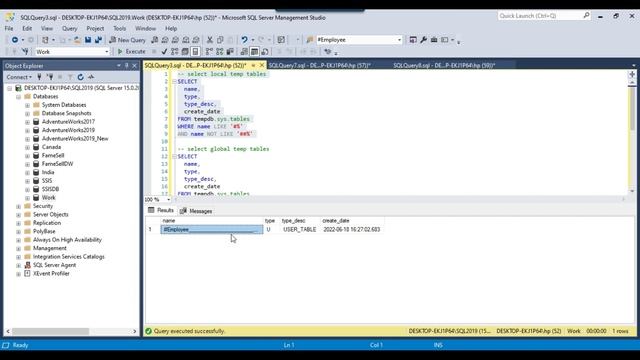Click the Execute button
This screenshot has height=360, width=640.
coord(131,52)
